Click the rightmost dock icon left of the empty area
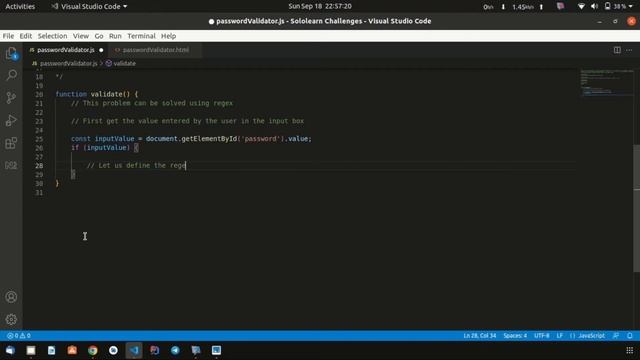This screenshot has height=360, width=640. click(x=216, y=350)
